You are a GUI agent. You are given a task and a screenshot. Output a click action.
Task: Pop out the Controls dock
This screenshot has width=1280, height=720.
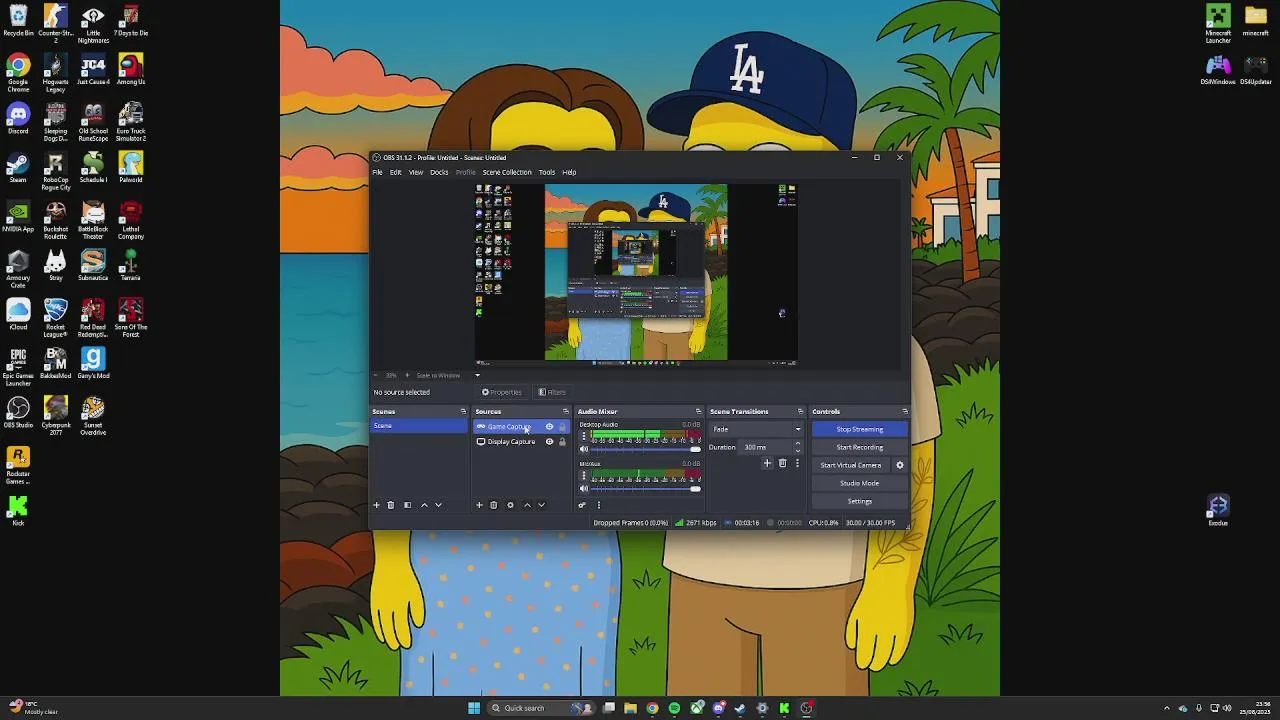(x=905, y=411)
